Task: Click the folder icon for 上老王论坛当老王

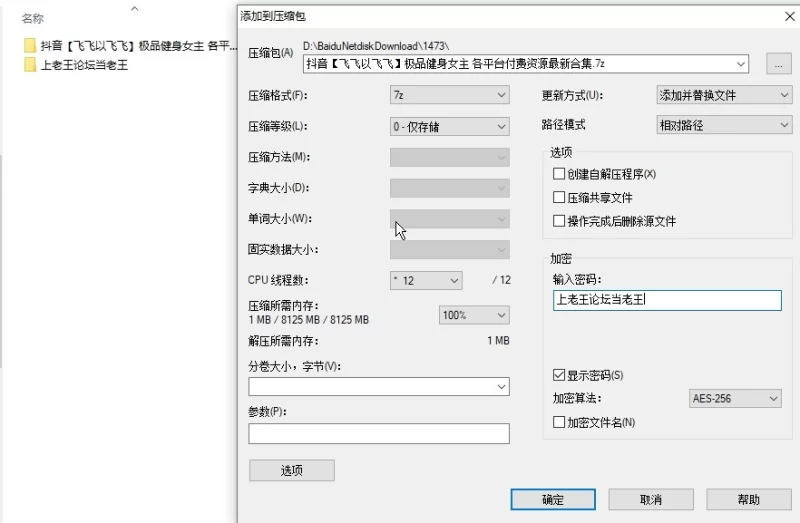Action: [30, 65]
